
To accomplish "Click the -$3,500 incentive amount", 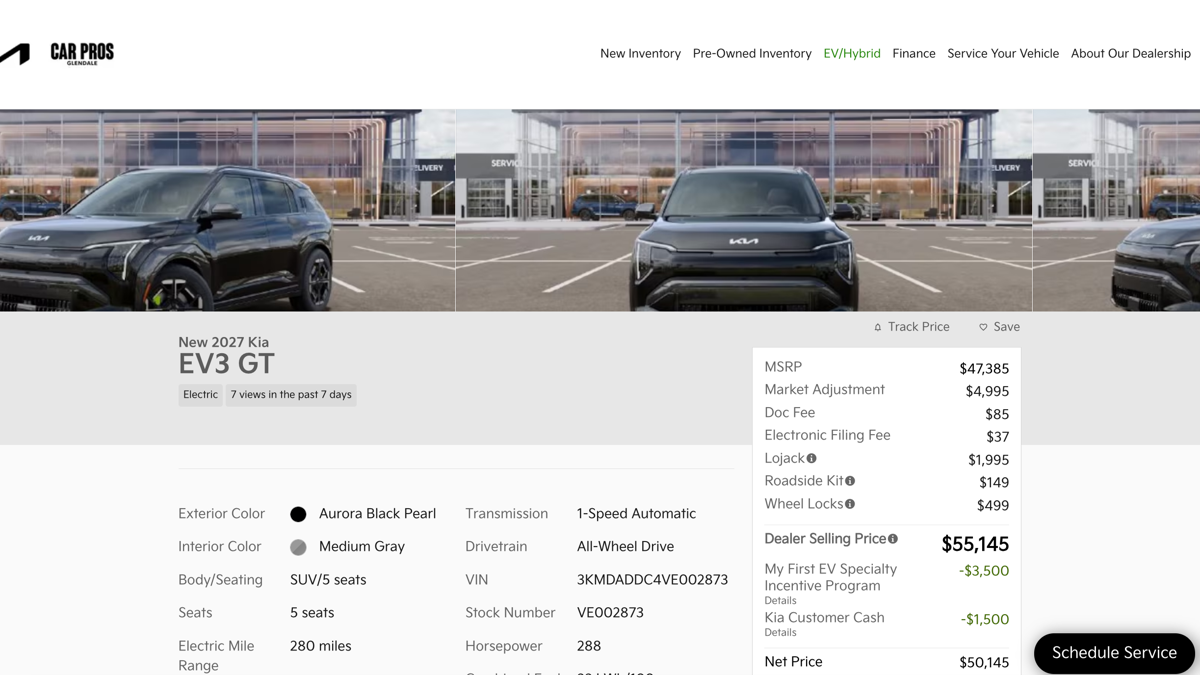I will pos(984,571).
